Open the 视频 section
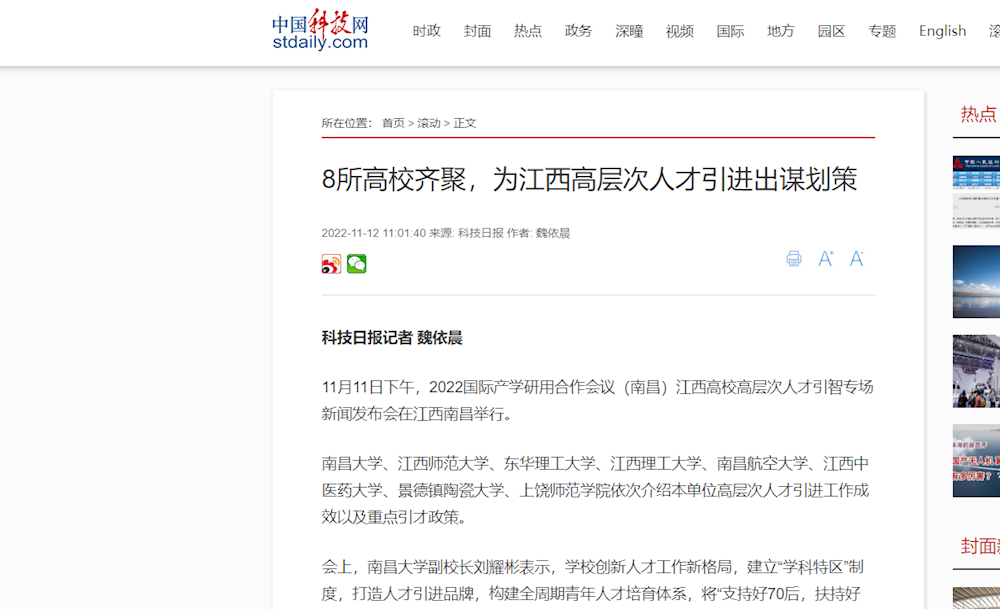The height and width of the screenshot is (609, 1000). click(680, 31)
